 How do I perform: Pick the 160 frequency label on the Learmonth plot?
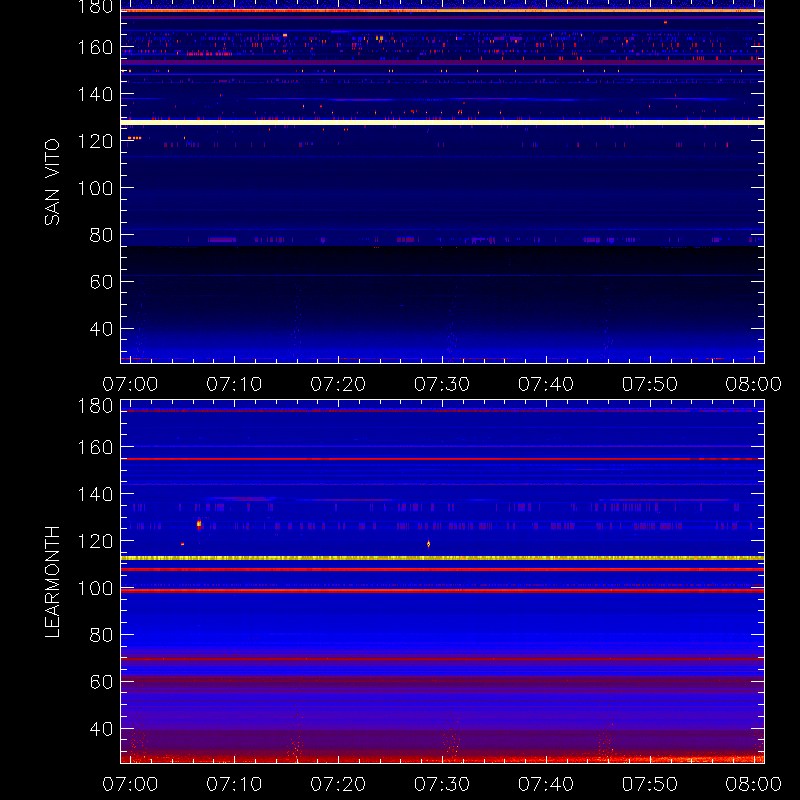(95, 447)
